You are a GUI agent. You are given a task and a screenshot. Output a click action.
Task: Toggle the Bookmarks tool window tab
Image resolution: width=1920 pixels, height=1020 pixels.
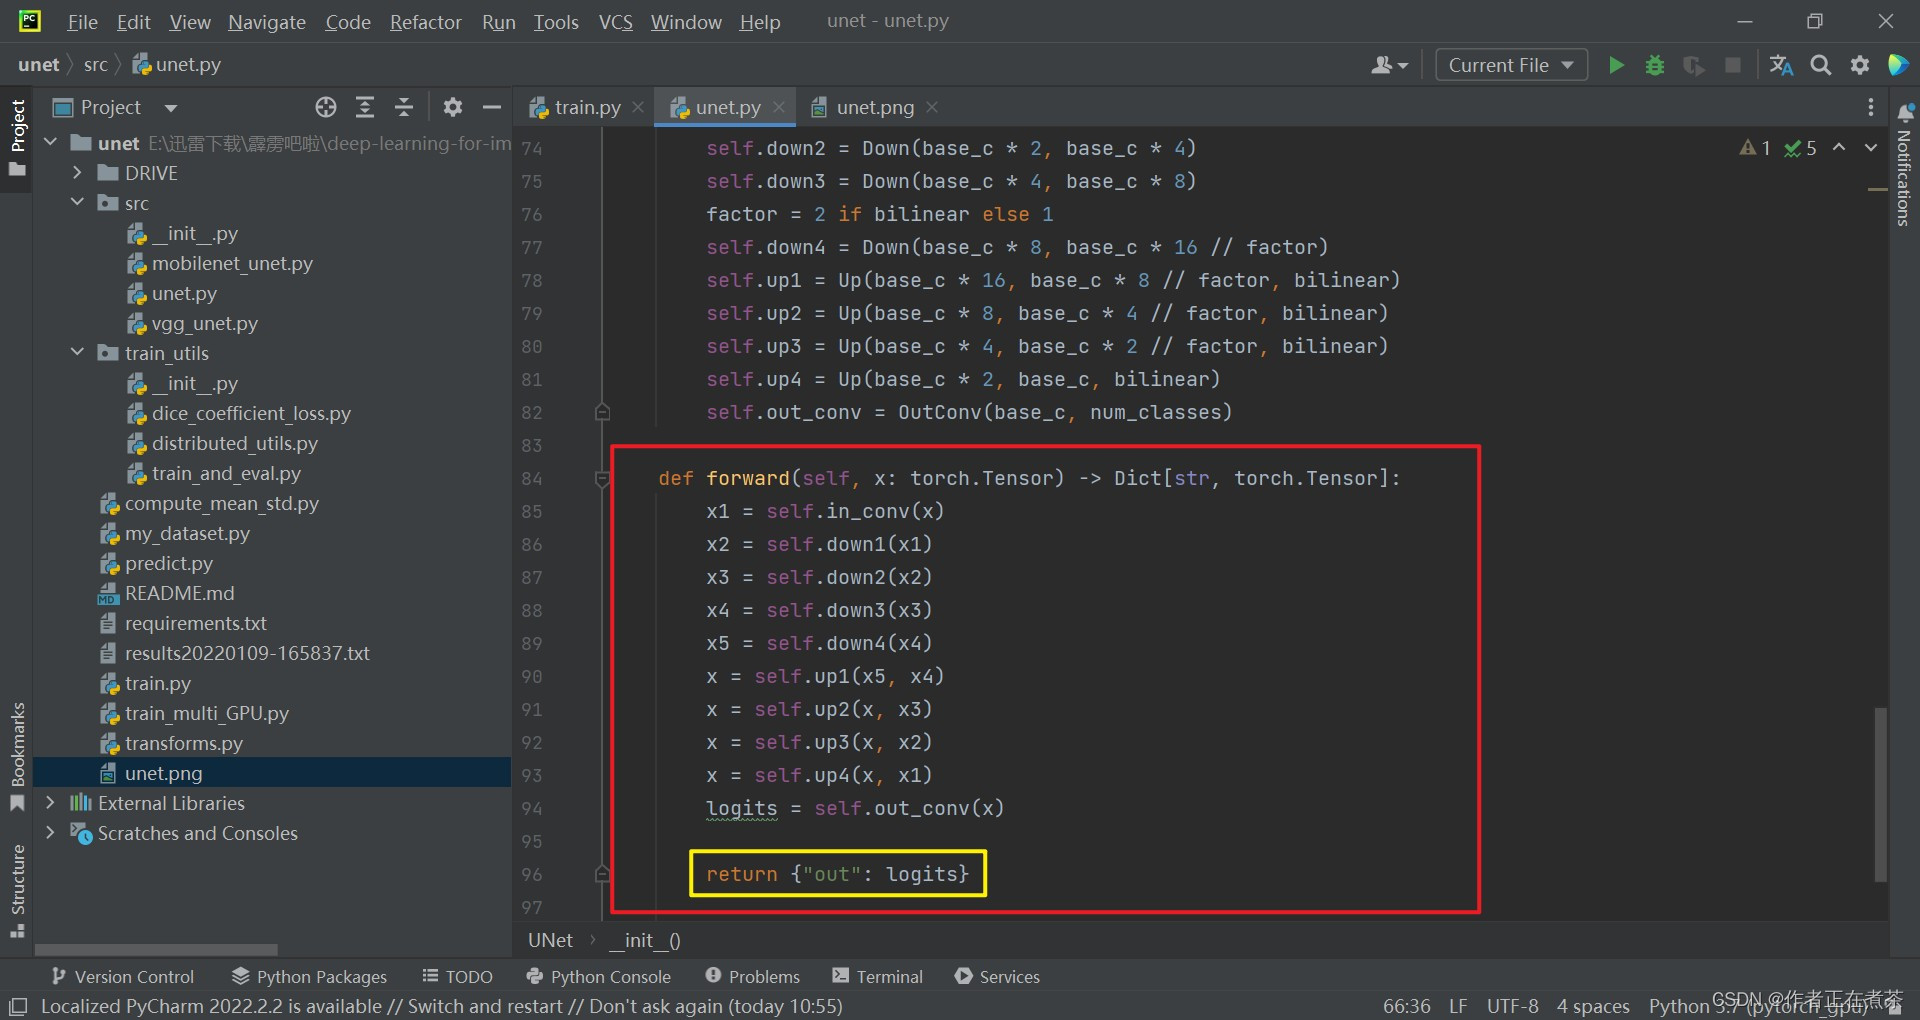click(17, 756)
